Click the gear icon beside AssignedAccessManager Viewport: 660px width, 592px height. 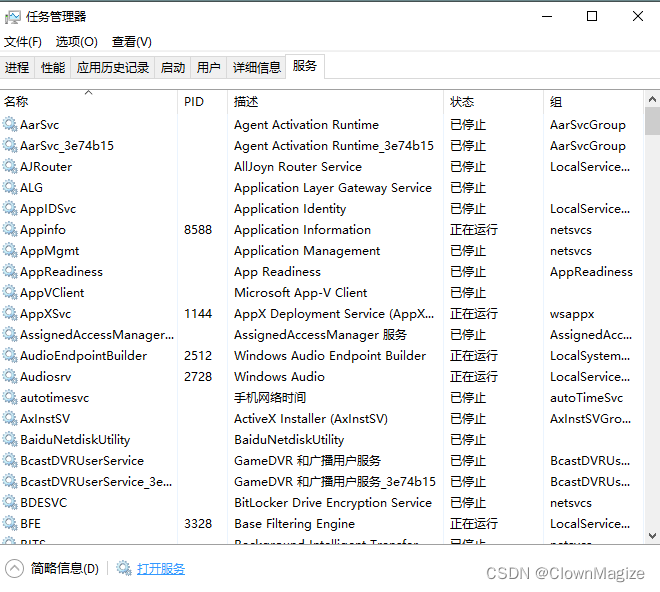pos(10,334)
